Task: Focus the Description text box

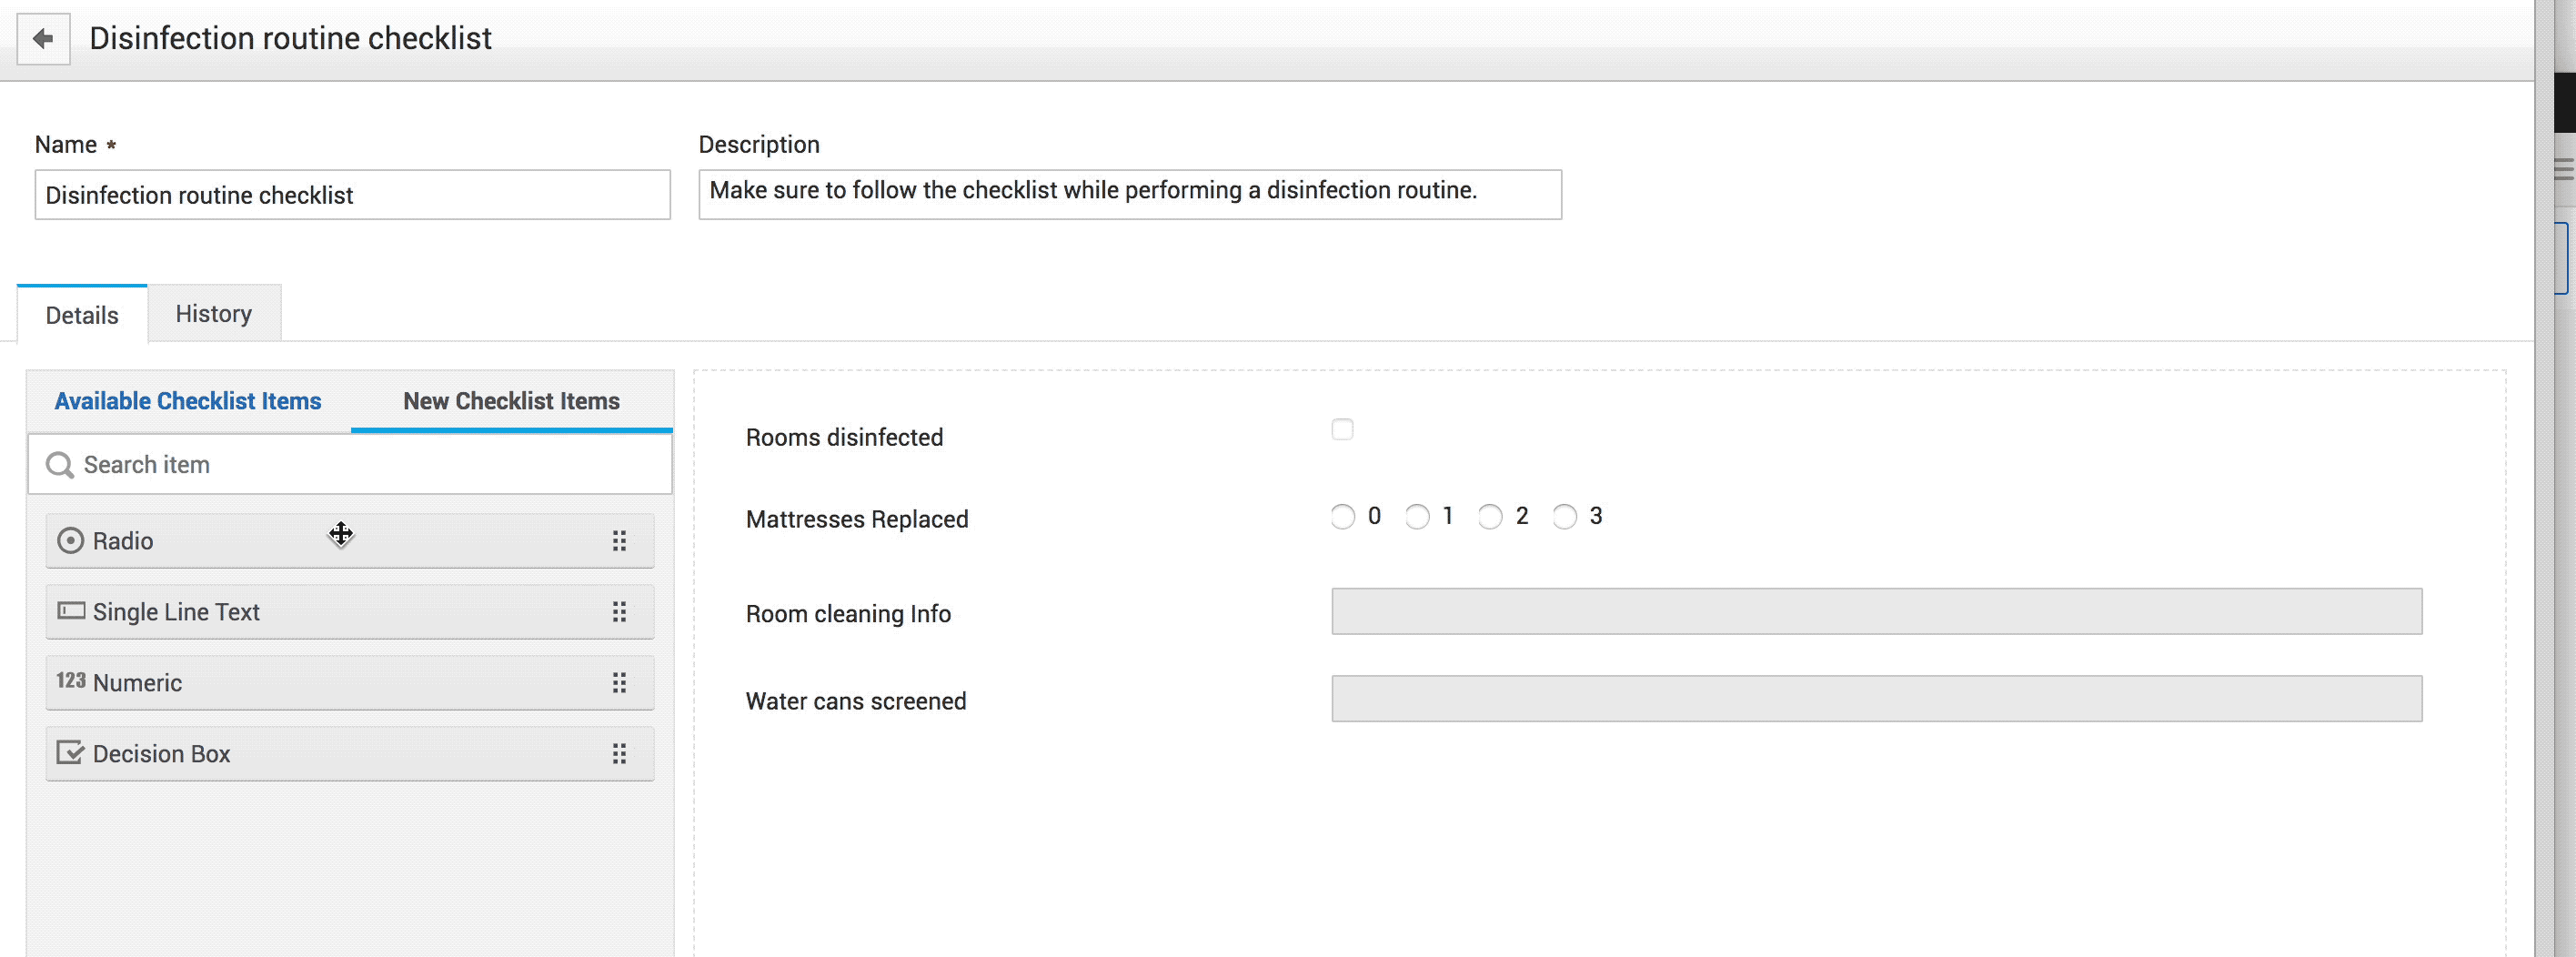Action: [1130, 194]
